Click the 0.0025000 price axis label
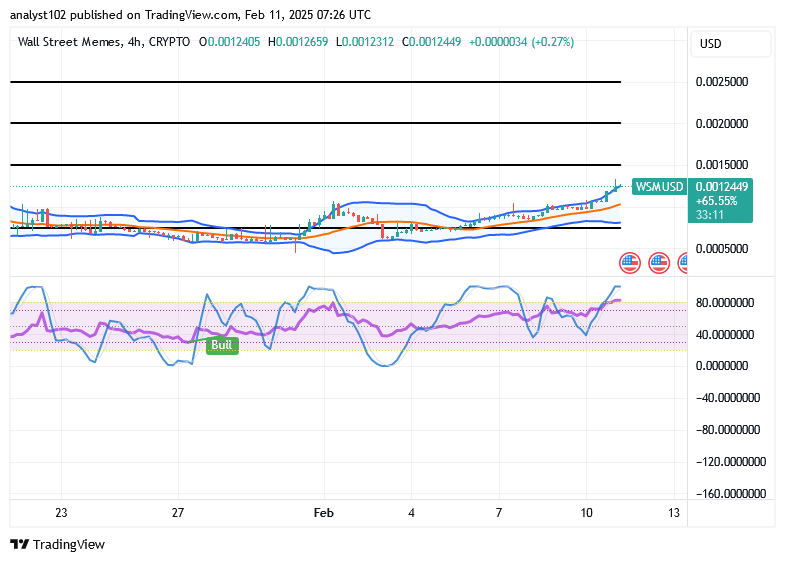The height and width of the screenshot is (562, 785). 722,82
